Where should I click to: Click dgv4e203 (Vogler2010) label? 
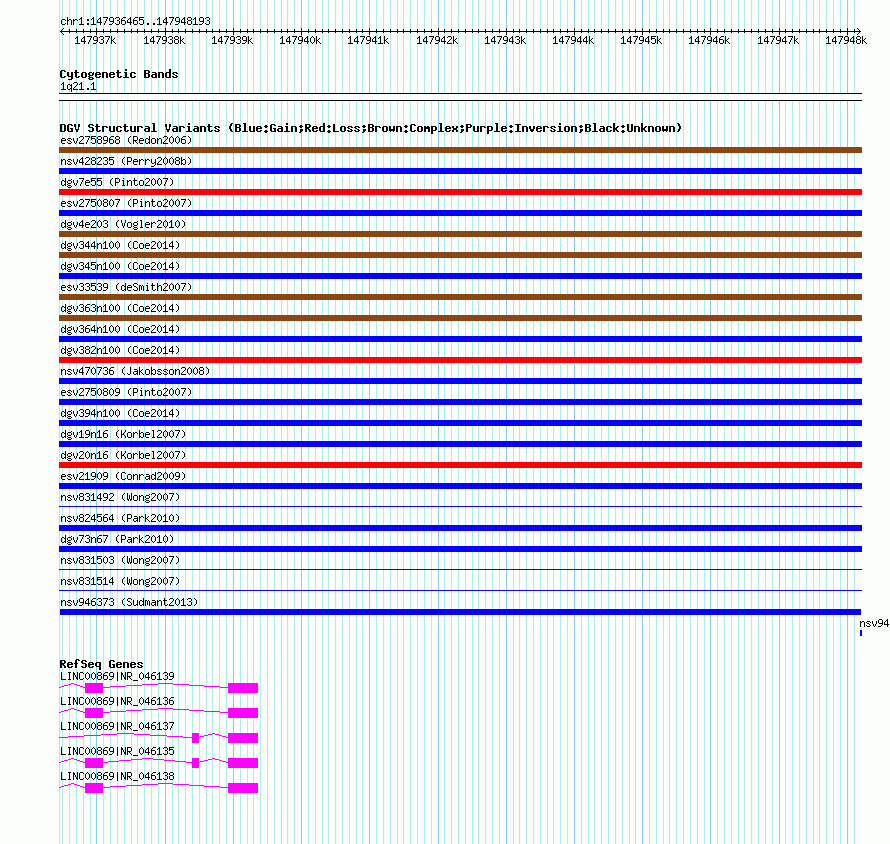click(x=123, y=224)
